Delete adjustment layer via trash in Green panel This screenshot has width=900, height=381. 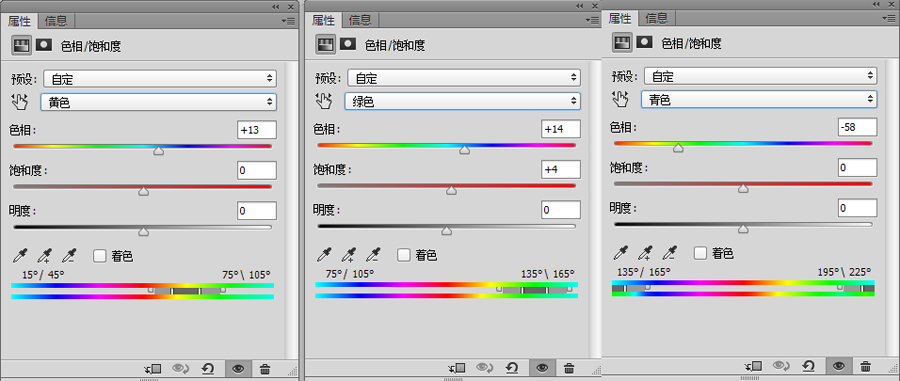tap(569, 367)
